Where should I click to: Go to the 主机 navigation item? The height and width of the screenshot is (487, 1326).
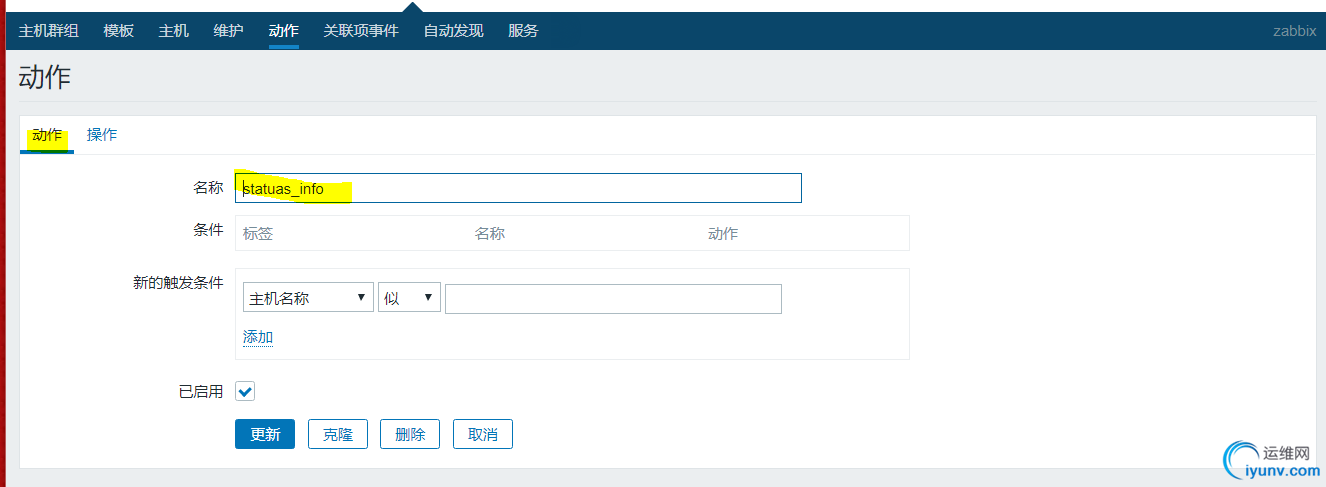pyautogui.click(x=173, y=31)
